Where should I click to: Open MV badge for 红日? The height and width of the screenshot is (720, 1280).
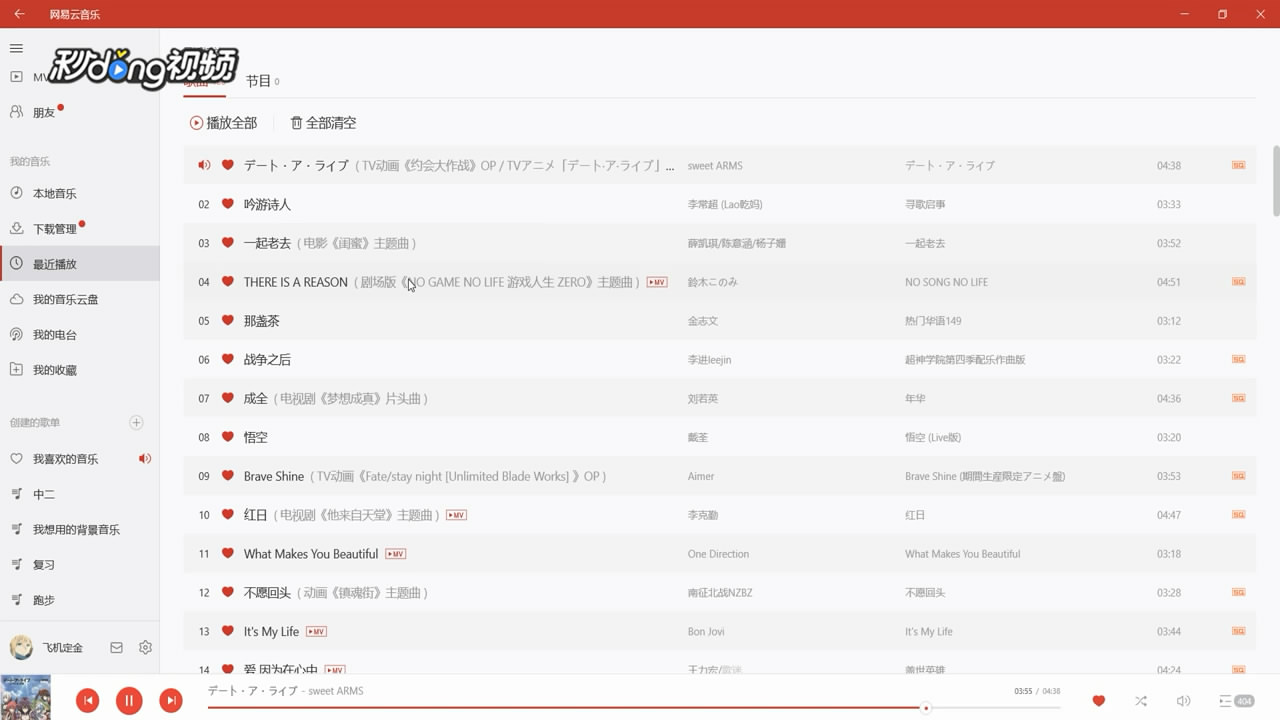pos(456,515)
